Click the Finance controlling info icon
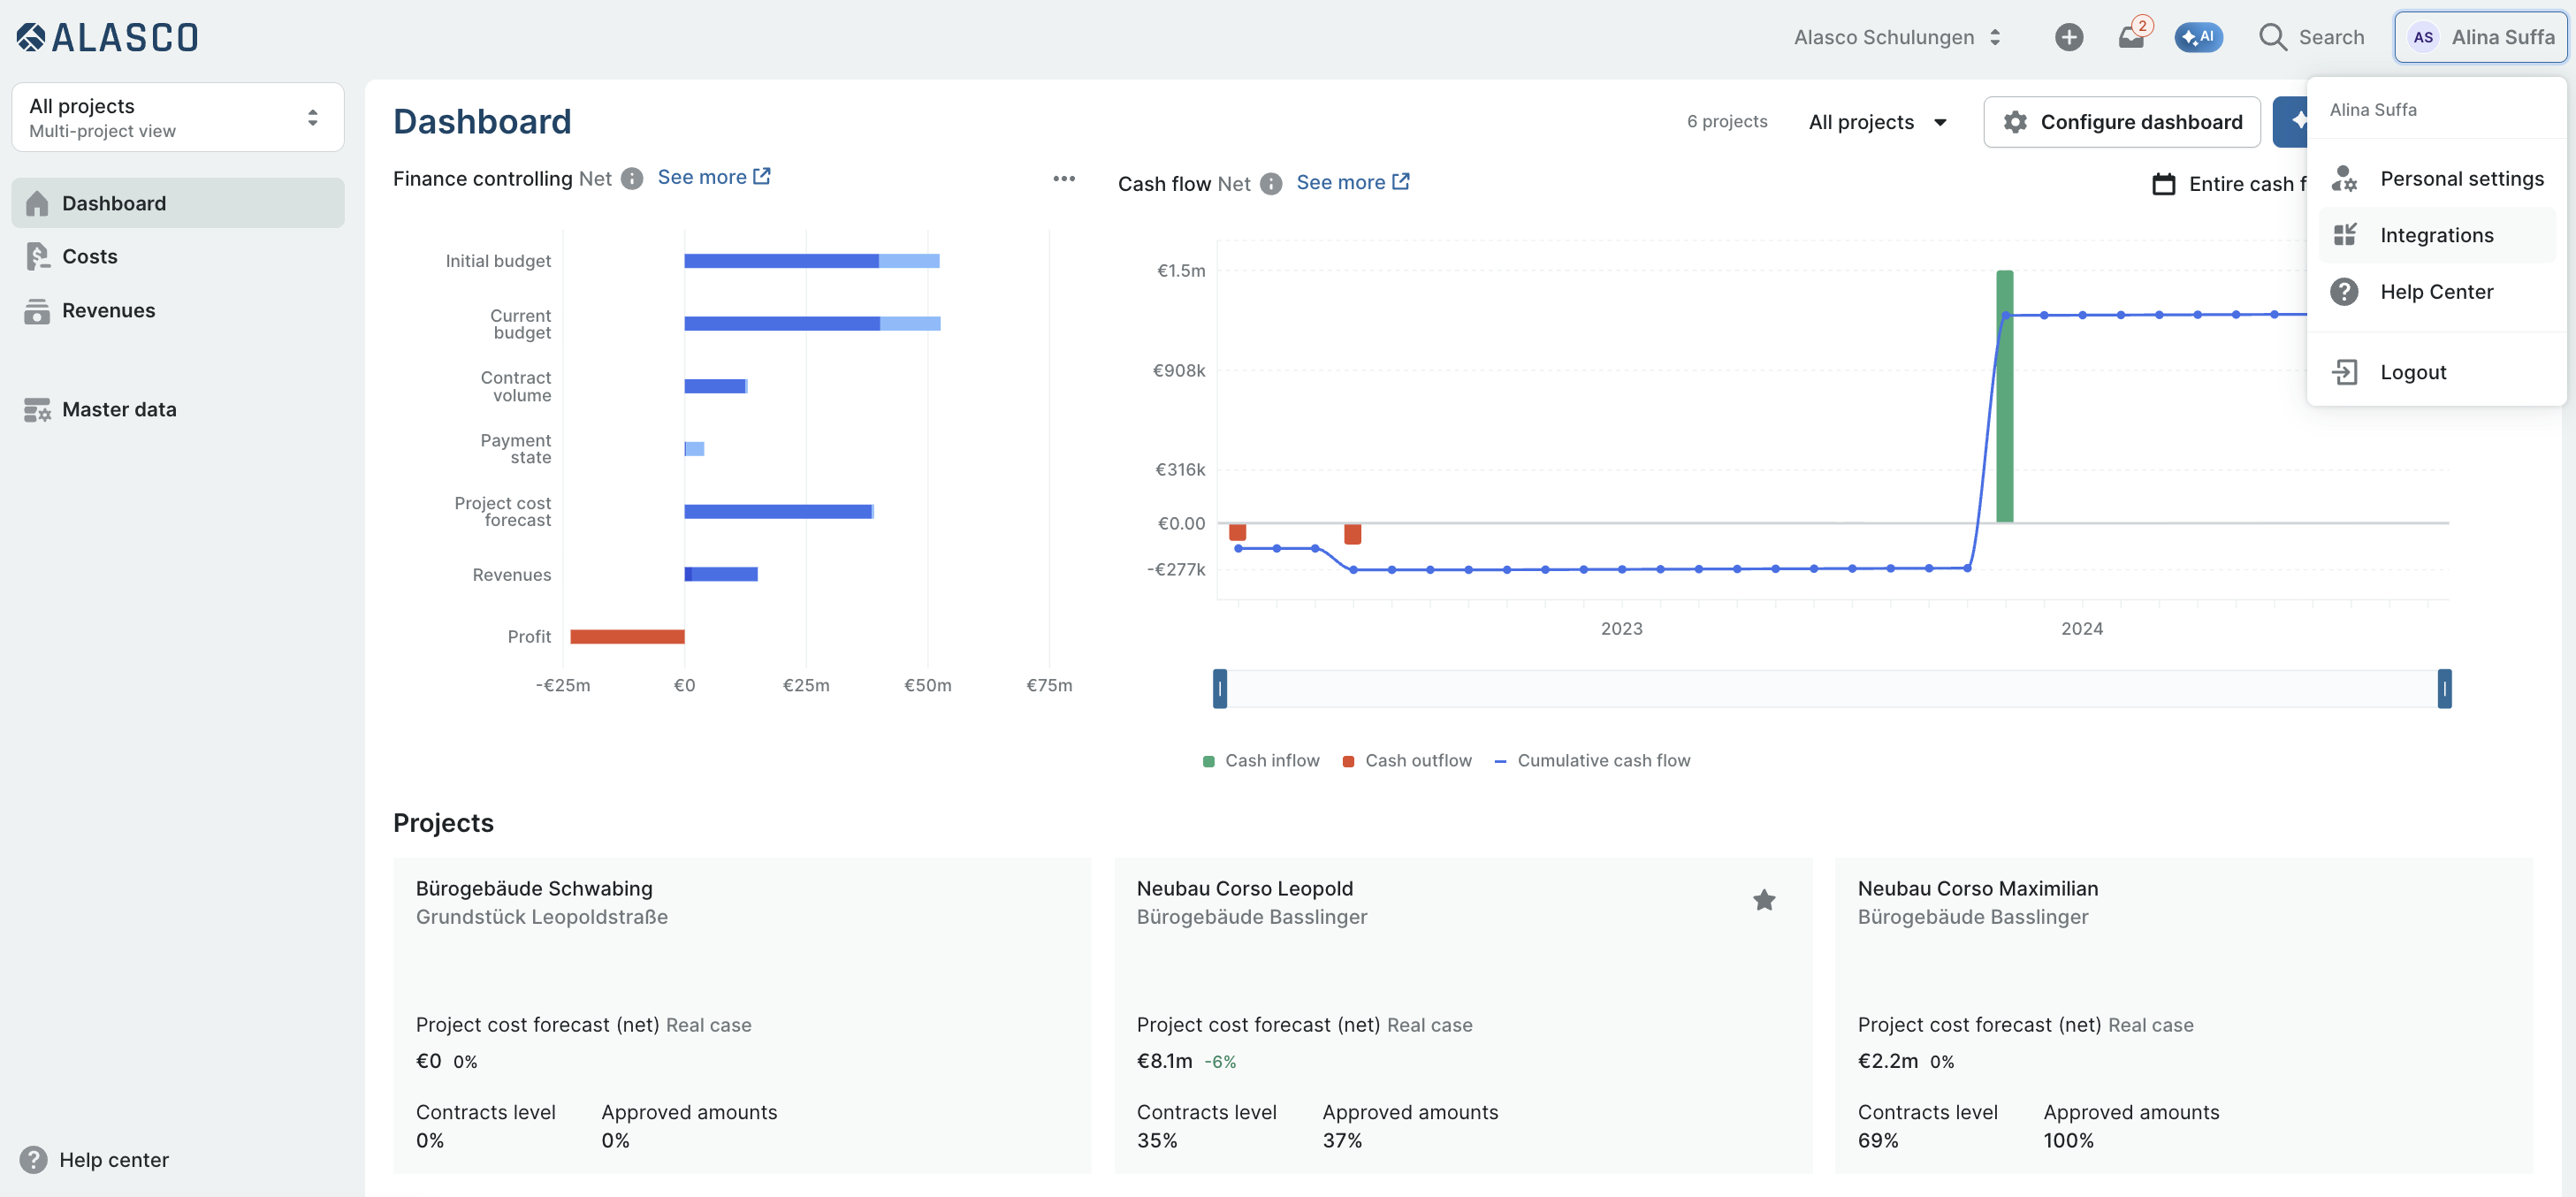The image size is (2576, 1197). 632,178
